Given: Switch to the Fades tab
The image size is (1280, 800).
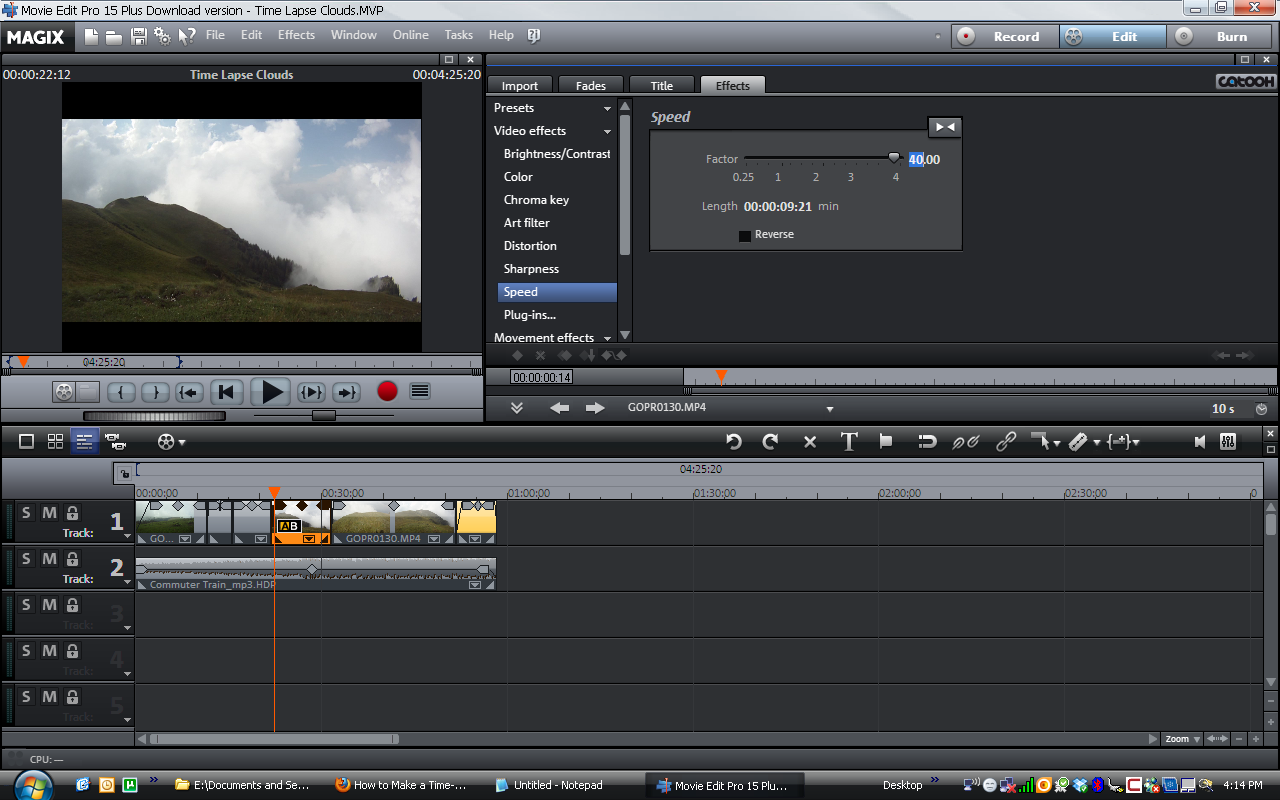Looking at the screenshot, I should click(590, 84).
